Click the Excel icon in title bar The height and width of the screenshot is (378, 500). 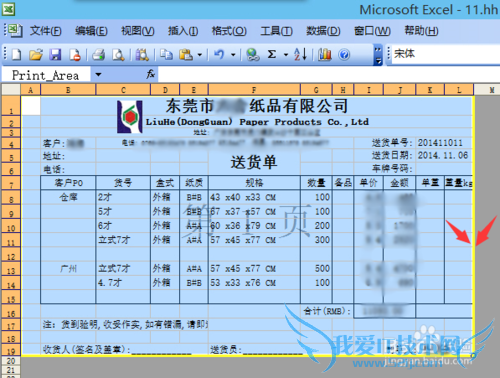click(x=8, y=9)
